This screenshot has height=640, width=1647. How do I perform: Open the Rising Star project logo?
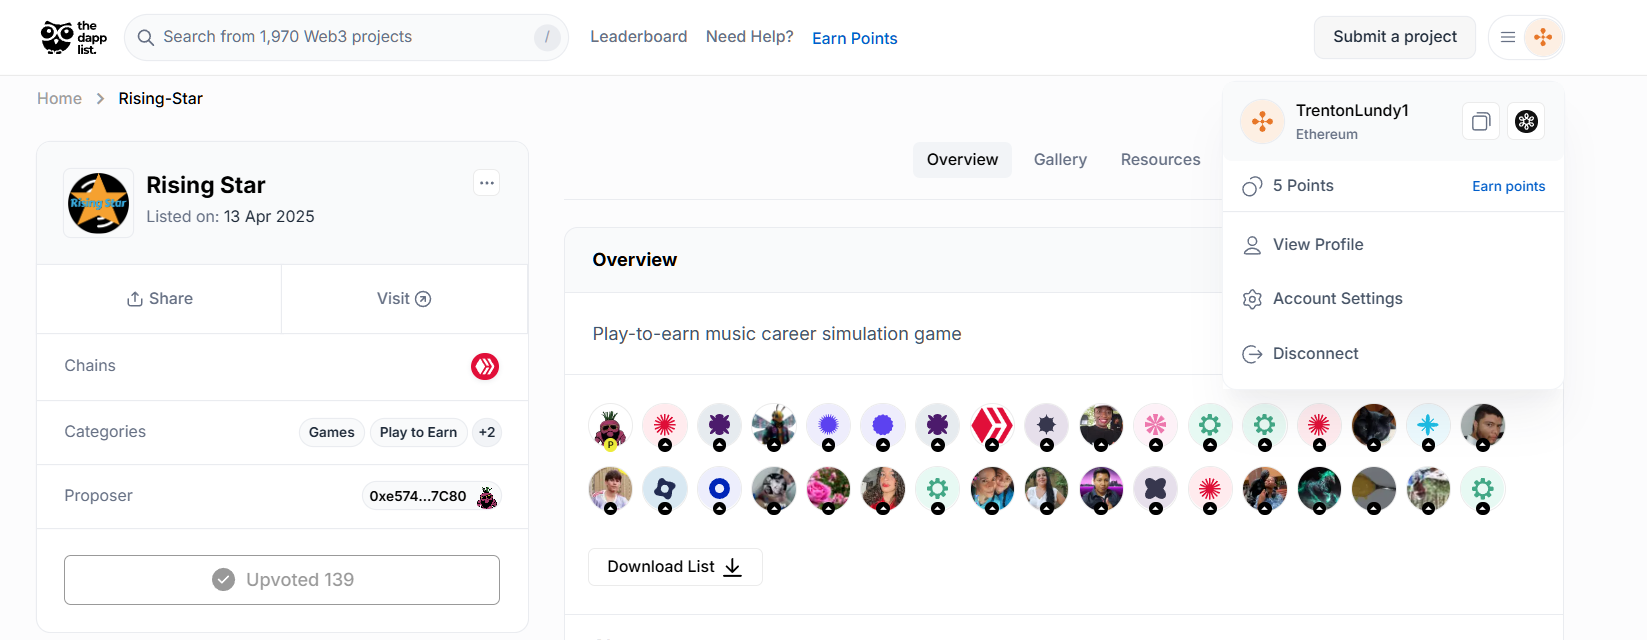click(x=98, y=203)
